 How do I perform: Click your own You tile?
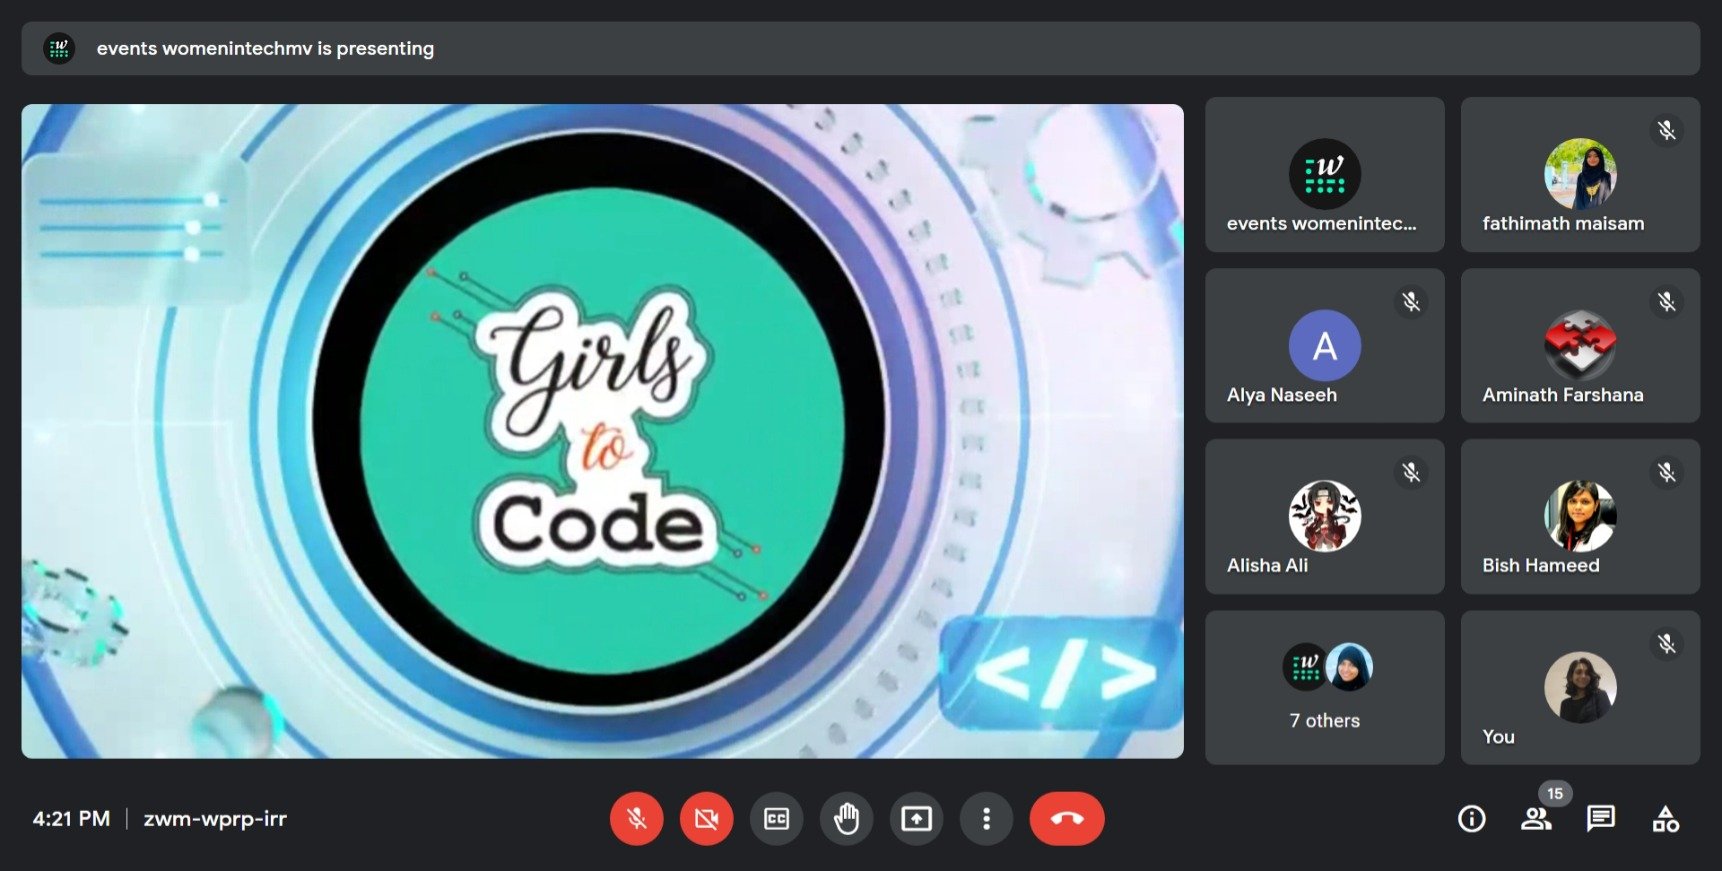[1580, 688]
